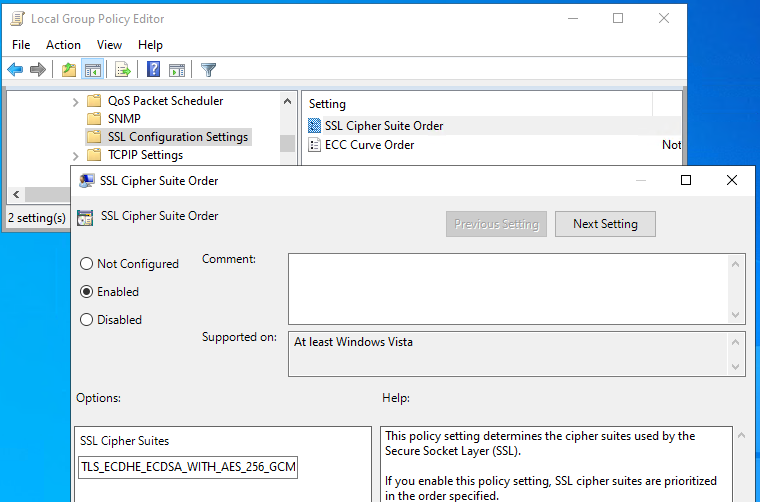The width and height of the screenshot is (760, 502).
Task: Select the Not Configured radio button
Action: (86, 264)
